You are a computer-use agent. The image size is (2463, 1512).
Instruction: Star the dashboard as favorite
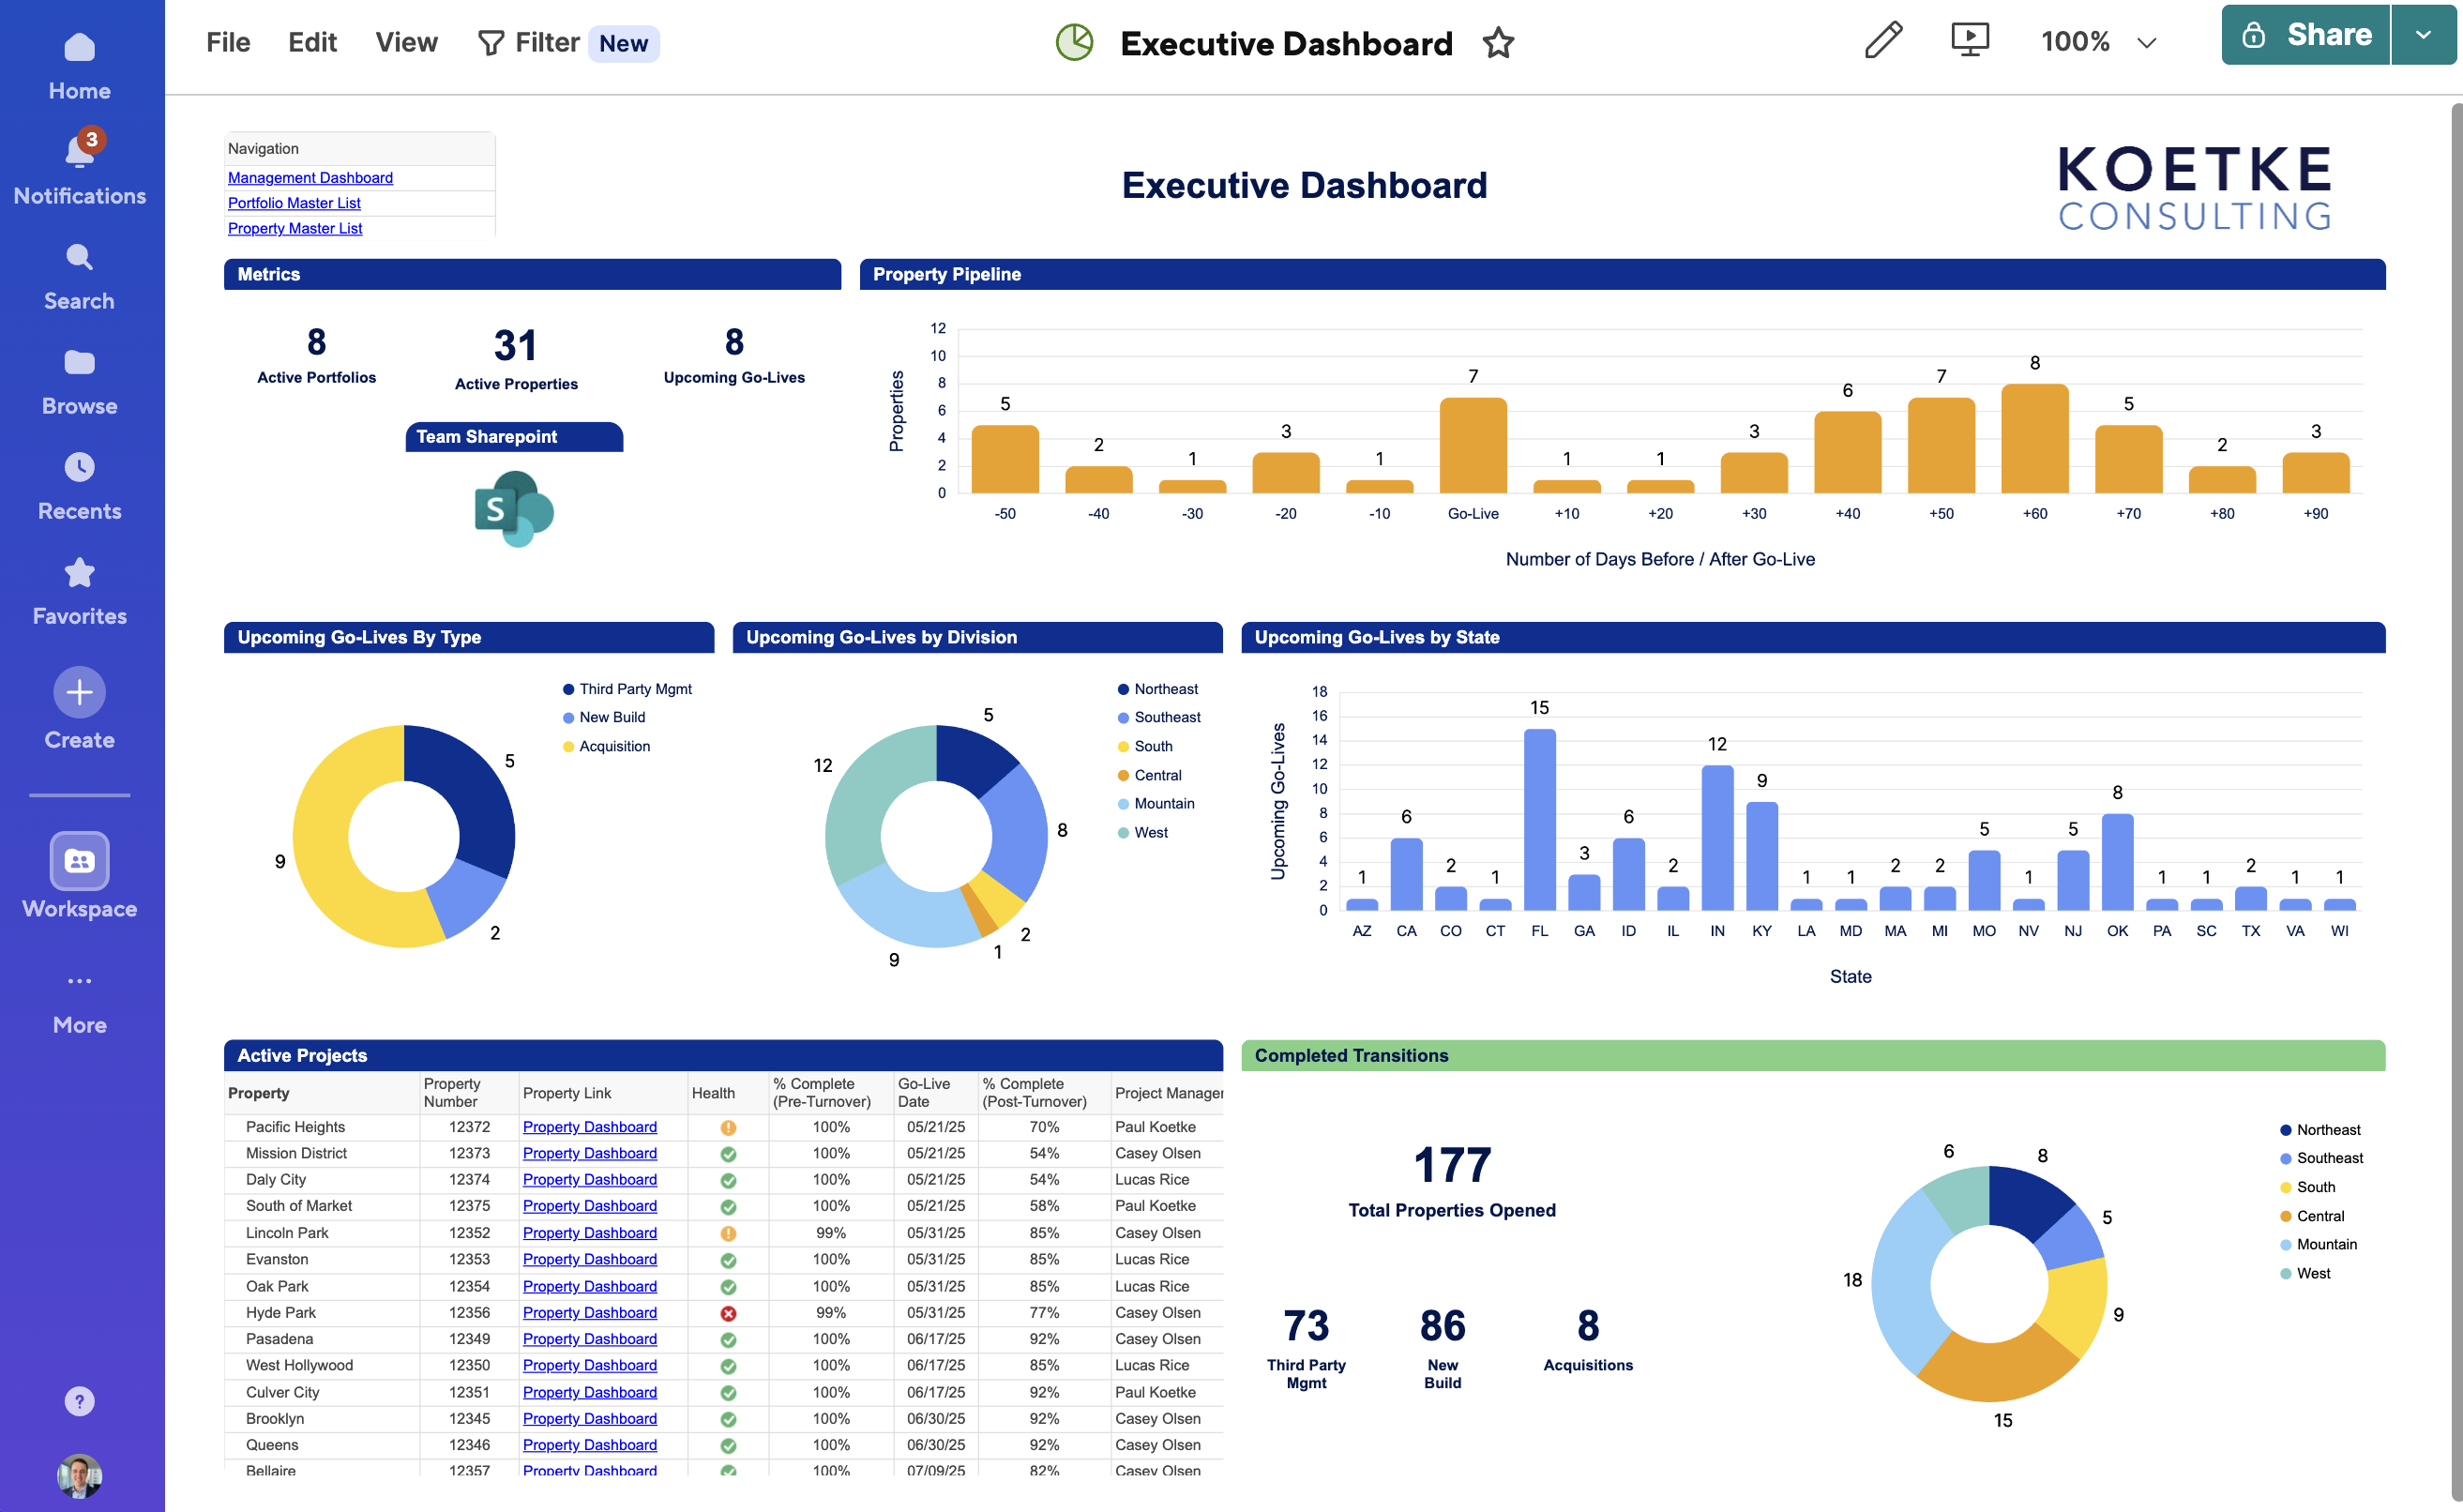[x=1497, y=43]
